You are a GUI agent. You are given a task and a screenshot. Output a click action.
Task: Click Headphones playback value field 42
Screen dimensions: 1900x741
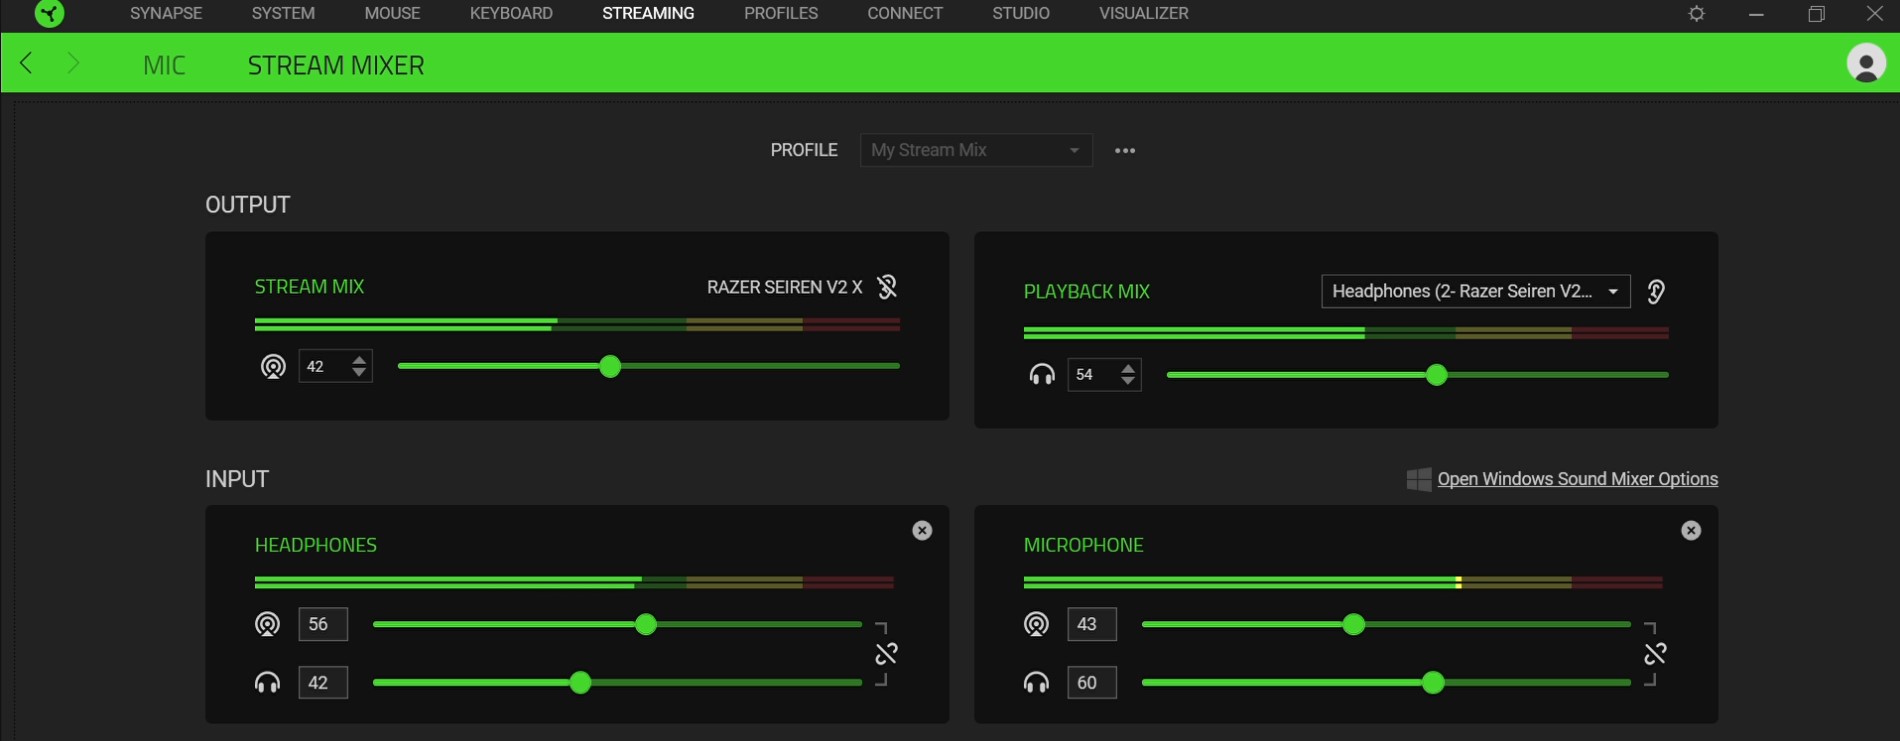(323, 683)
